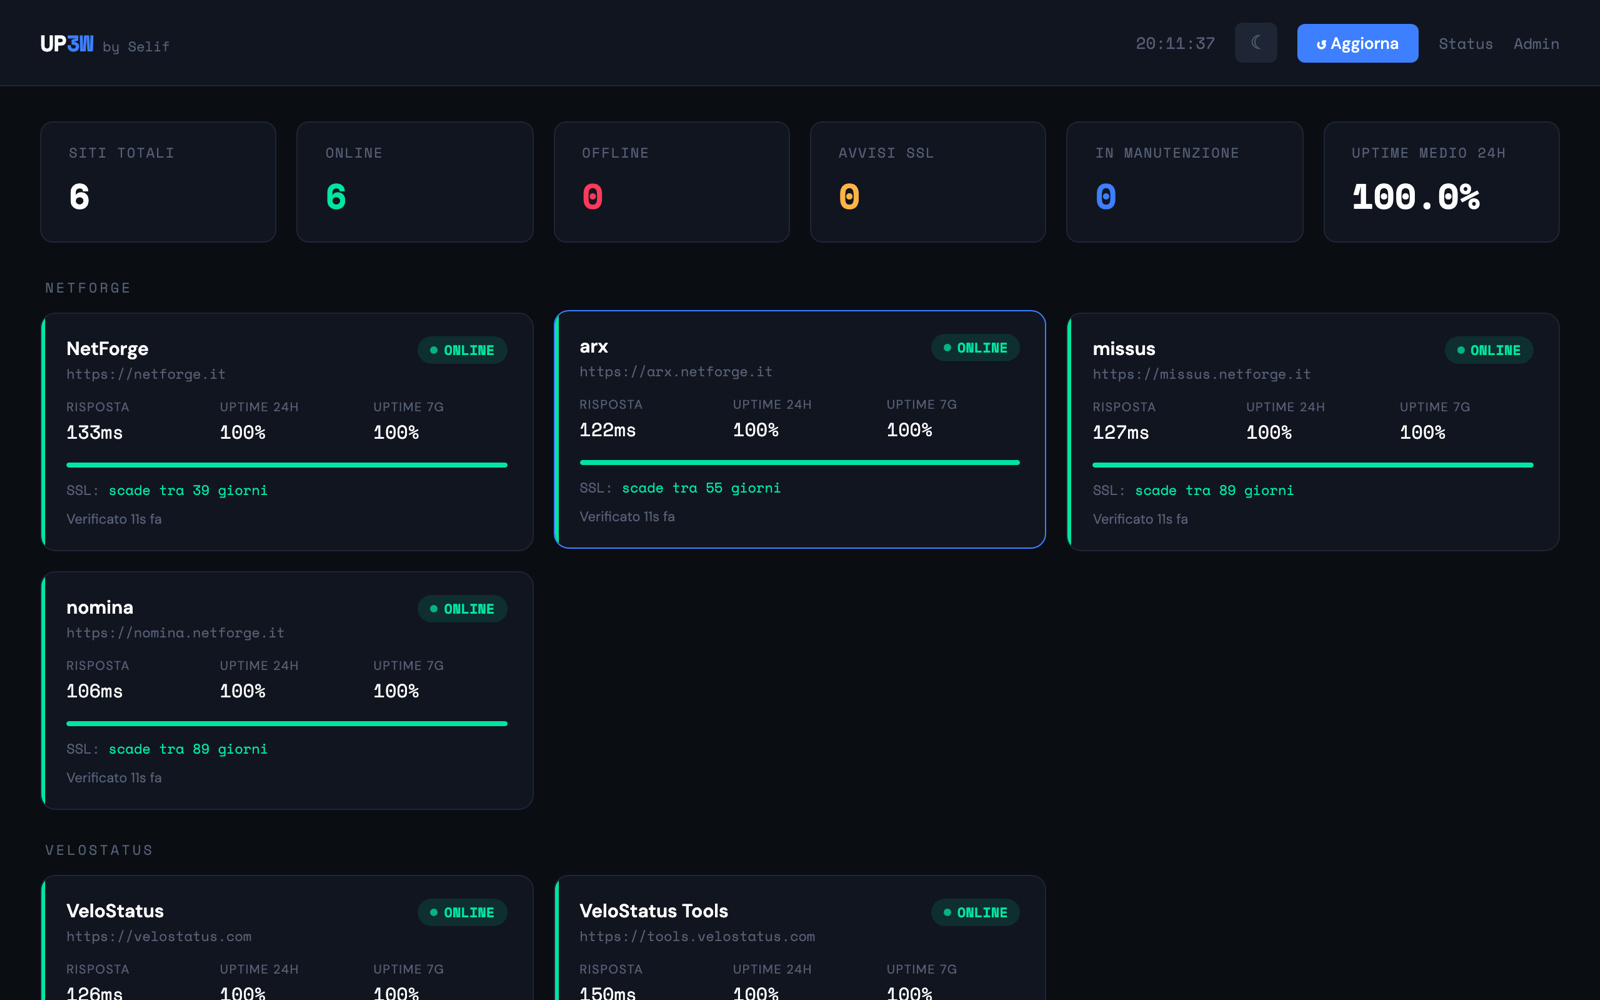
Task: Click the arx uptime progress bar
Action: point(800,463)
